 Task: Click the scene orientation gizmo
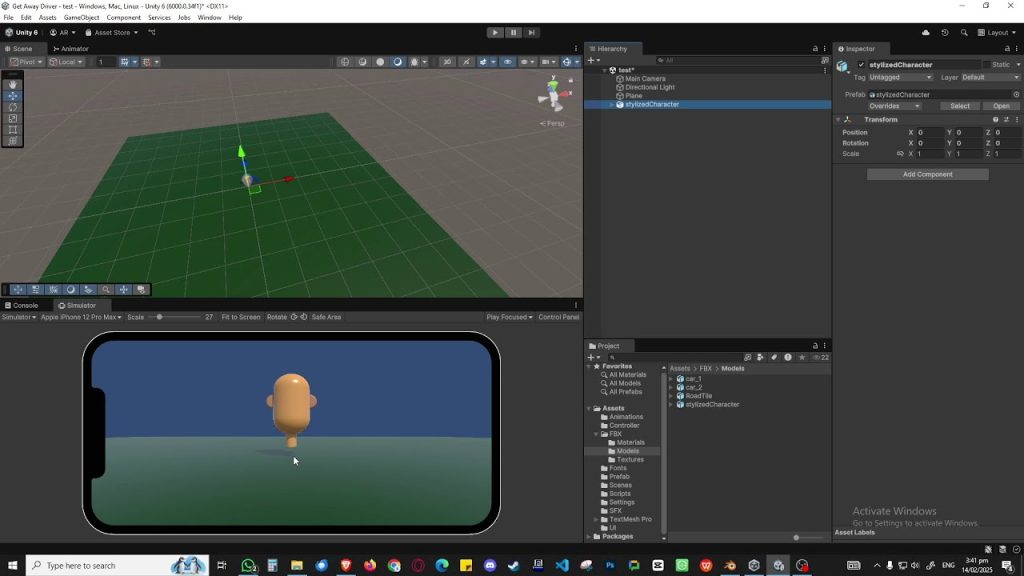coord(551,97)
